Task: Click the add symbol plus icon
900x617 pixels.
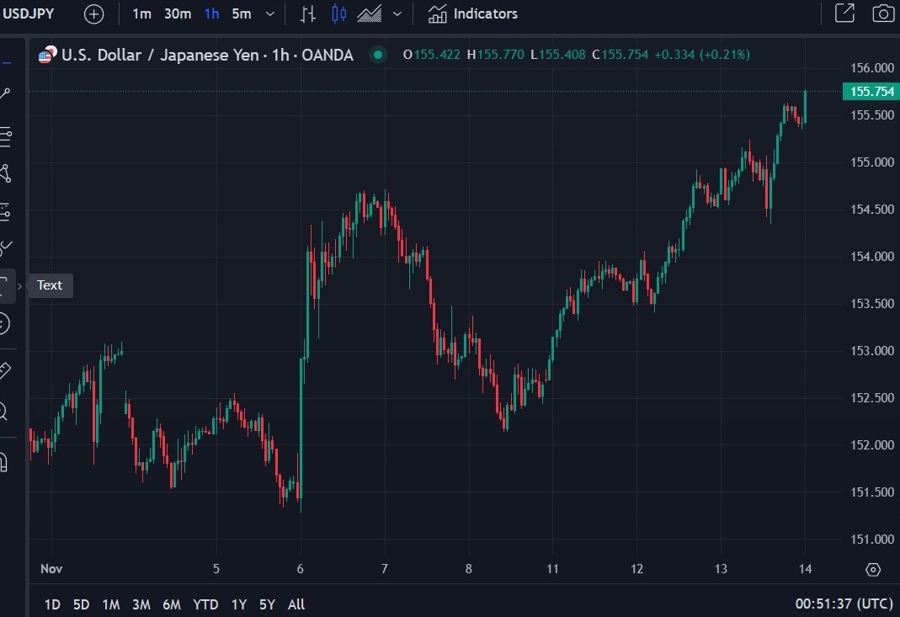Action: pyautogui.click(x=93, y=14)
